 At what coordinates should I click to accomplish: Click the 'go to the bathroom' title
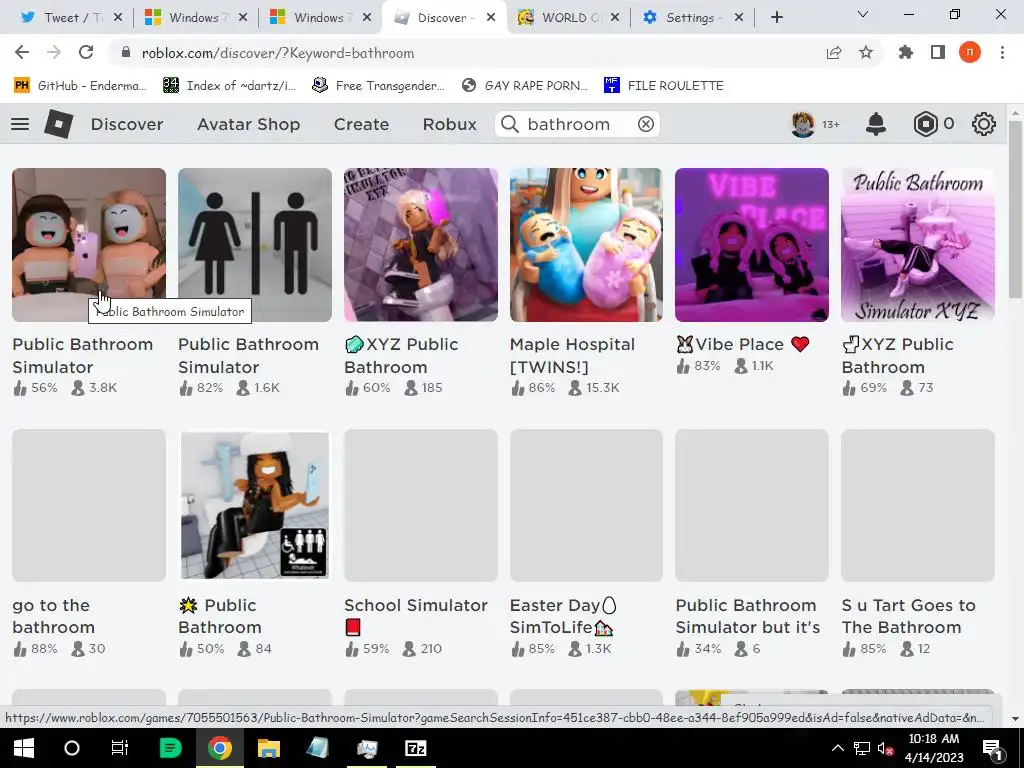[x=54, y=616]
